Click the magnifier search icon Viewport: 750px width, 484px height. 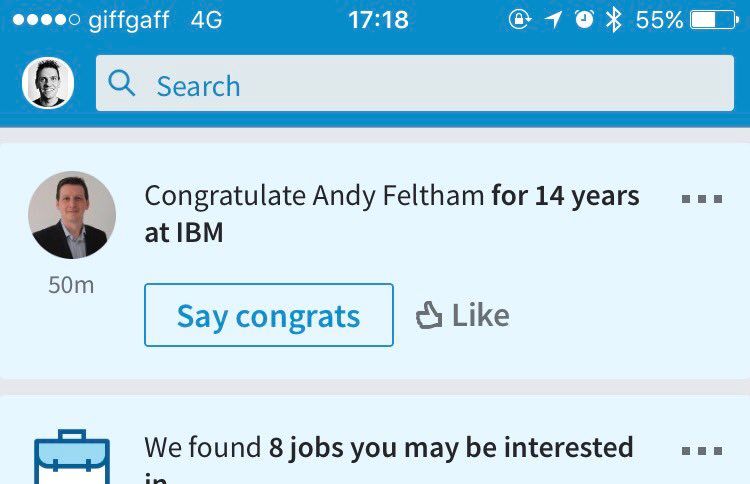[x=122, y=84]
